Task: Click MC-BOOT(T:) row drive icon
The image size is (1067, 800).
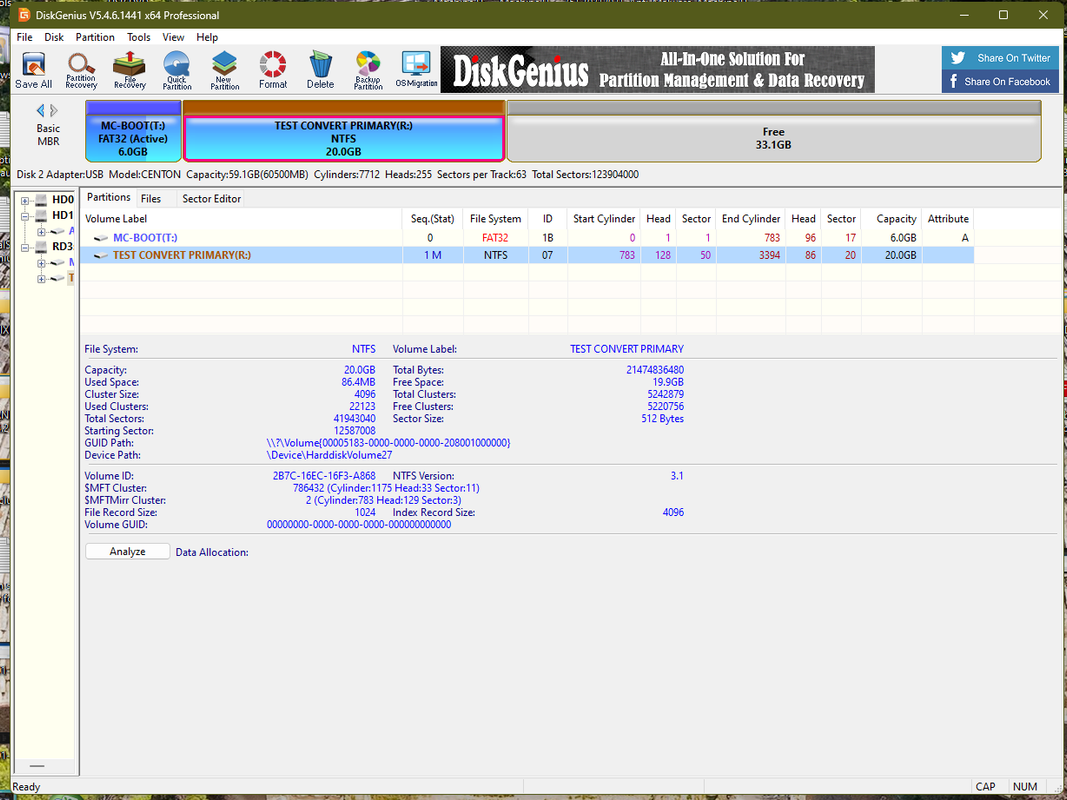Action: (x=101, y=238)
